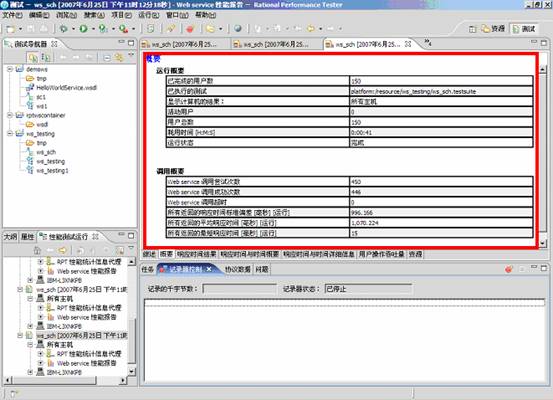Open the New wizard dropdown arrow
The height and width of the screenshot is (400, 553).
[20, 29]
